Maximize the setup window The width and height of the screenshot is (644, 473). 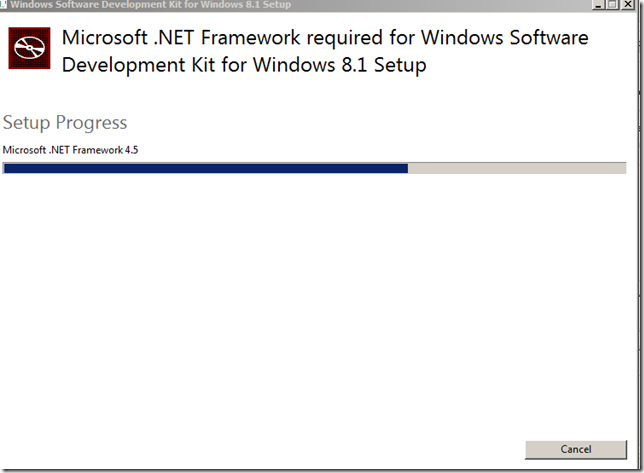[611, 4]
